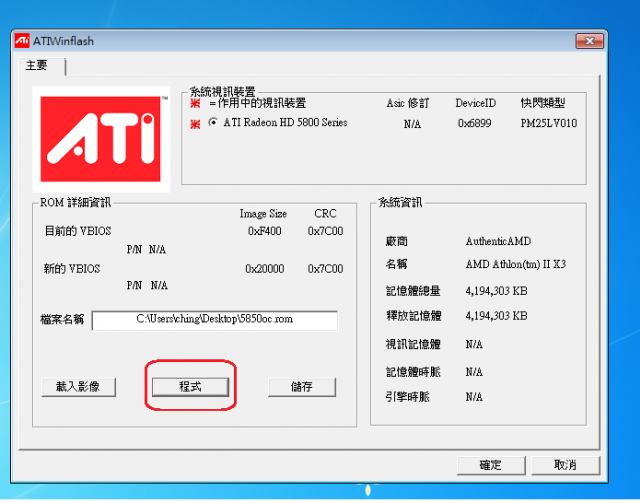
Task: Click CPU name AMD Athlon(tm) II X3
Action: click(x=516, y=265)
